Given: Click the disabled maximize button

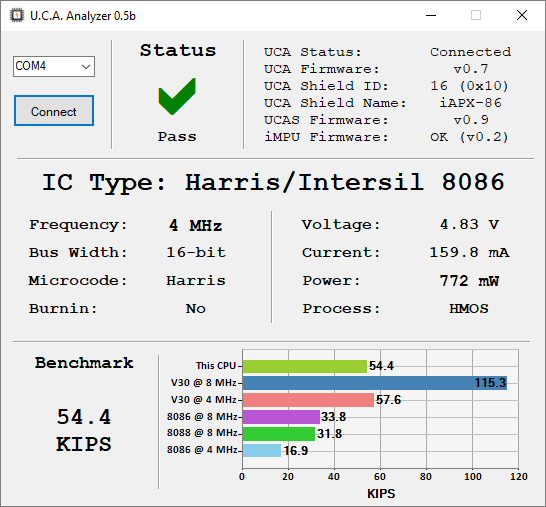Looking at the screenshot, I should tap(476, 15).
